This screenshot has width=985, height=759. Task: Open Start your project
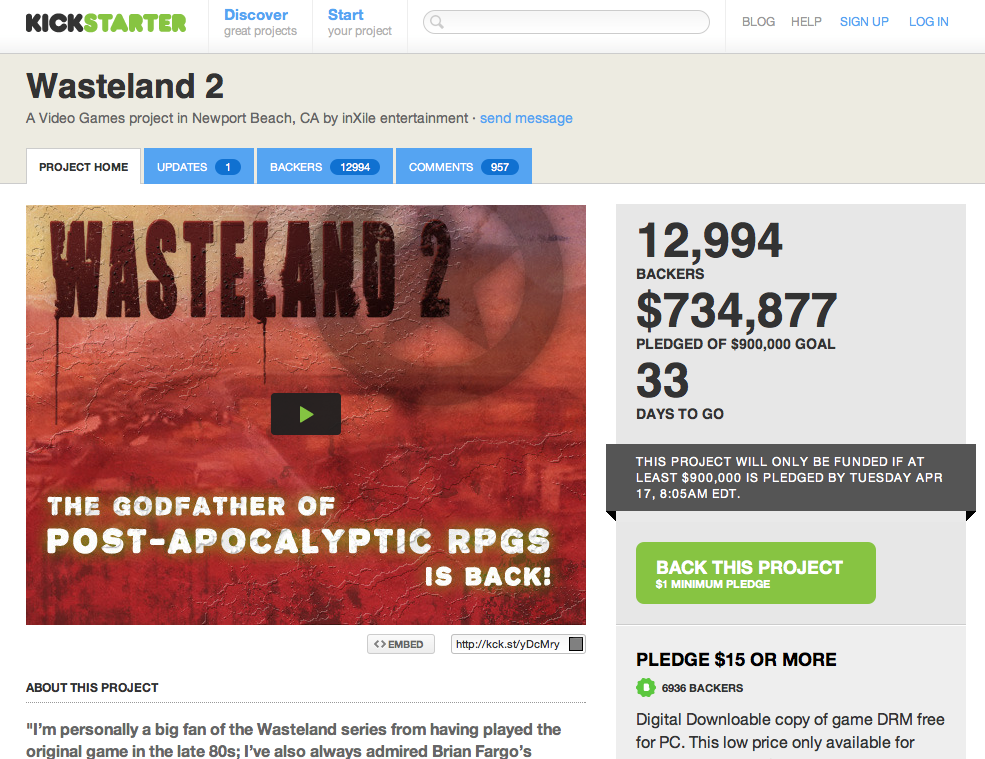pyautogui.click(x=359, y=23)
